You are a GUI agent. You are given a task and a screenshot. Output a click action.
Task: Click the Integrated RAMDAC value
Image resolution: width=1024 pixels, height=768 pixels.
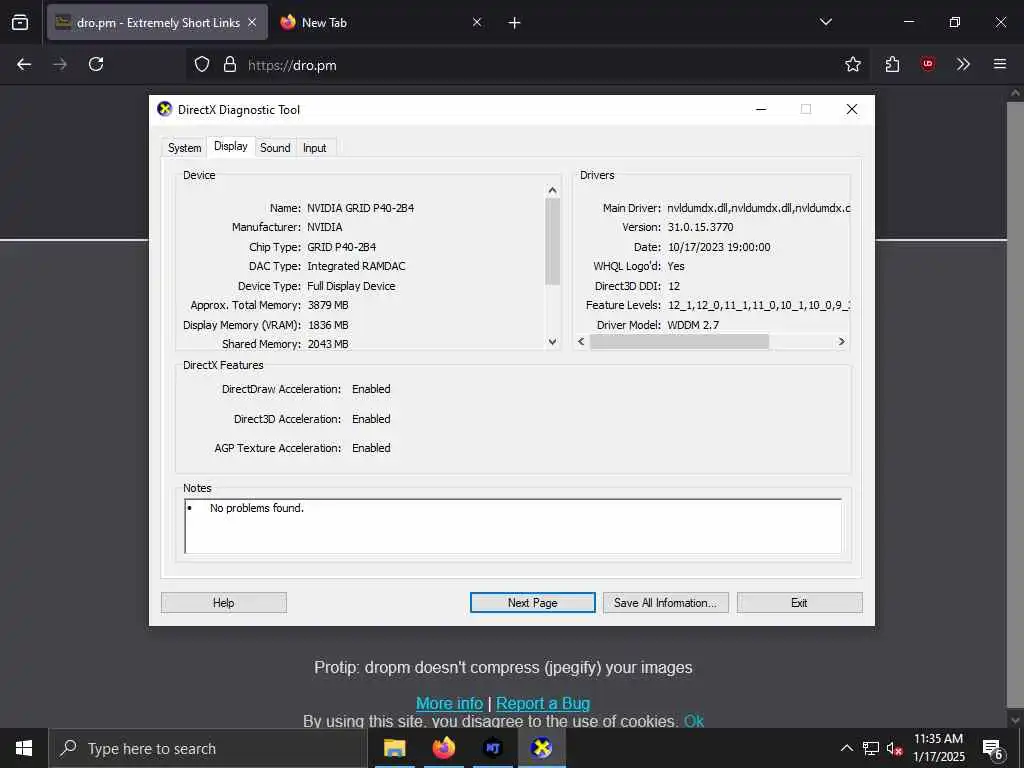(x=356, y=266)
